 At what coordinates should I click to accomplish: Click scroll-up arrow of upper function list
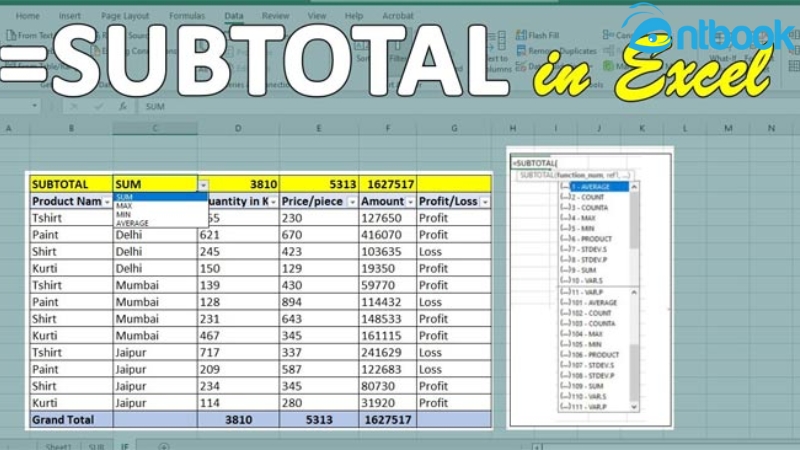[634, 187]
